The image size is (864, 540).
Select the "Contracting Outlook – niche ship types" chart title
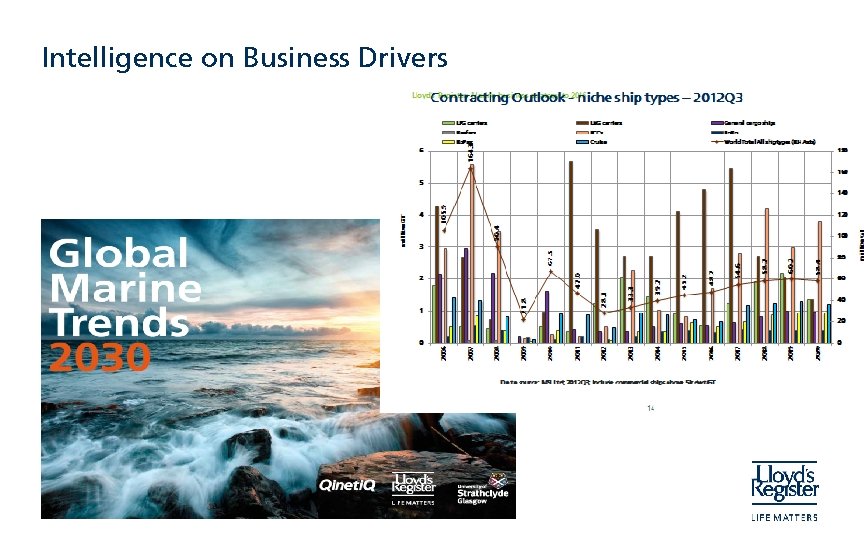click(586, 98)
